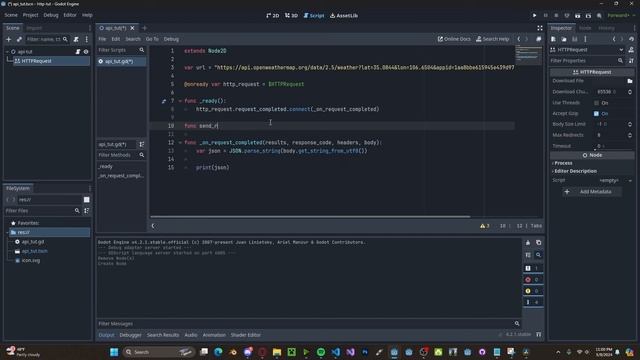Instantiate a child scene using the link icon
Viewport: 640px width, 360px height.
[x=19, y=40]
